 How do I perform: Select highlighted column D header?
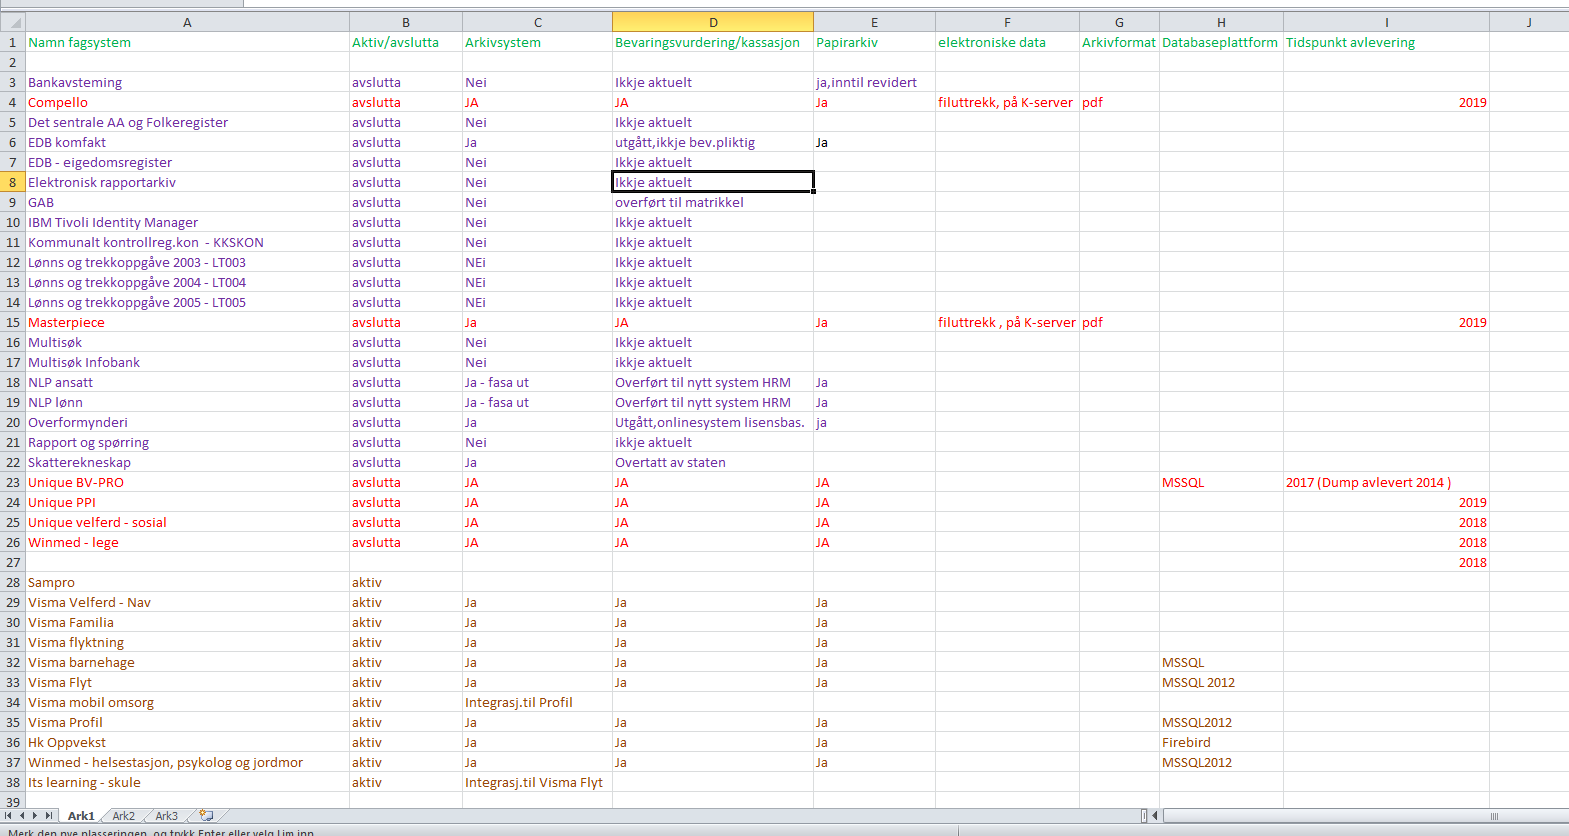pos(713,22)
